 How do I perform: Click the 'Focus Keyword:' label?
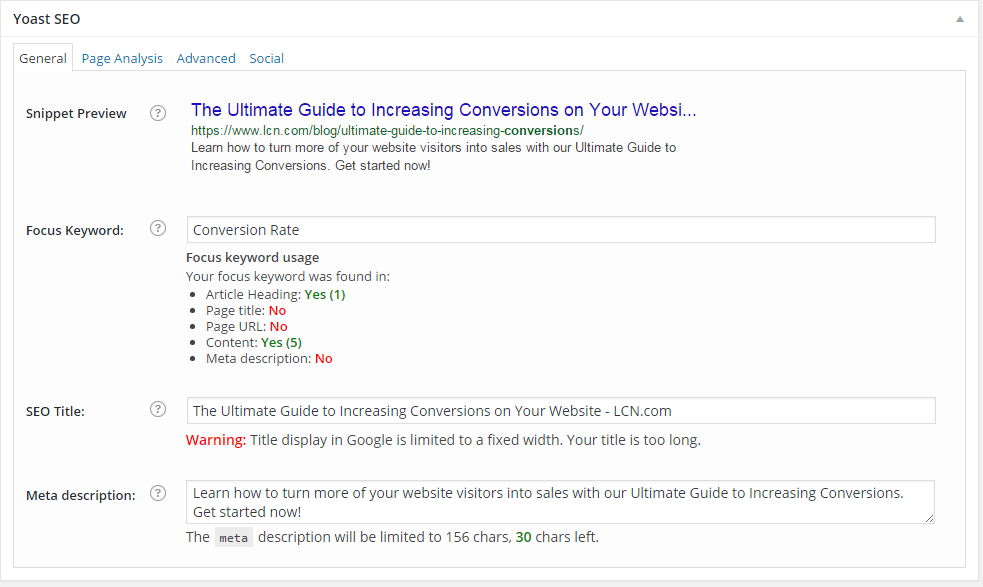tap(75, 230)
